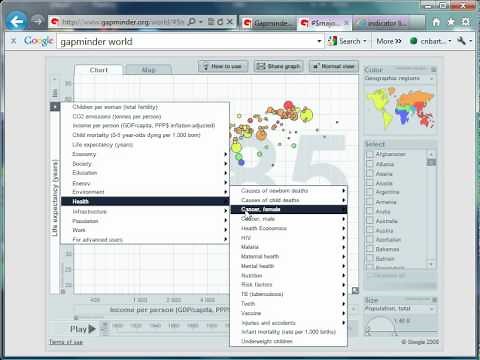The height and width of the screenshot is (360, 480).
Task: Expand the Economy submenu
Action: [144, 154]
